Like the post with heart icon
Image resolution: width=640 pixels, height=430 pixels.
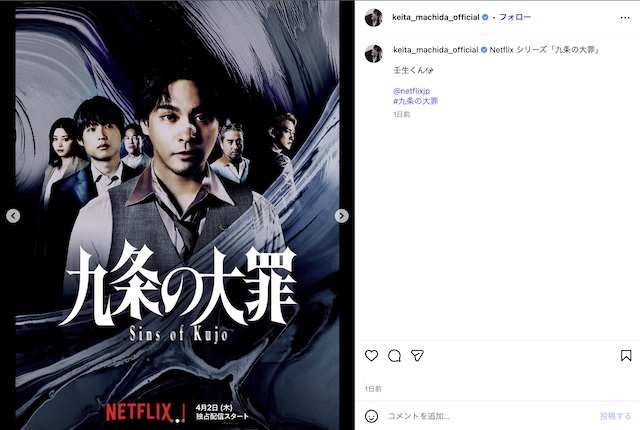(371, 355)
